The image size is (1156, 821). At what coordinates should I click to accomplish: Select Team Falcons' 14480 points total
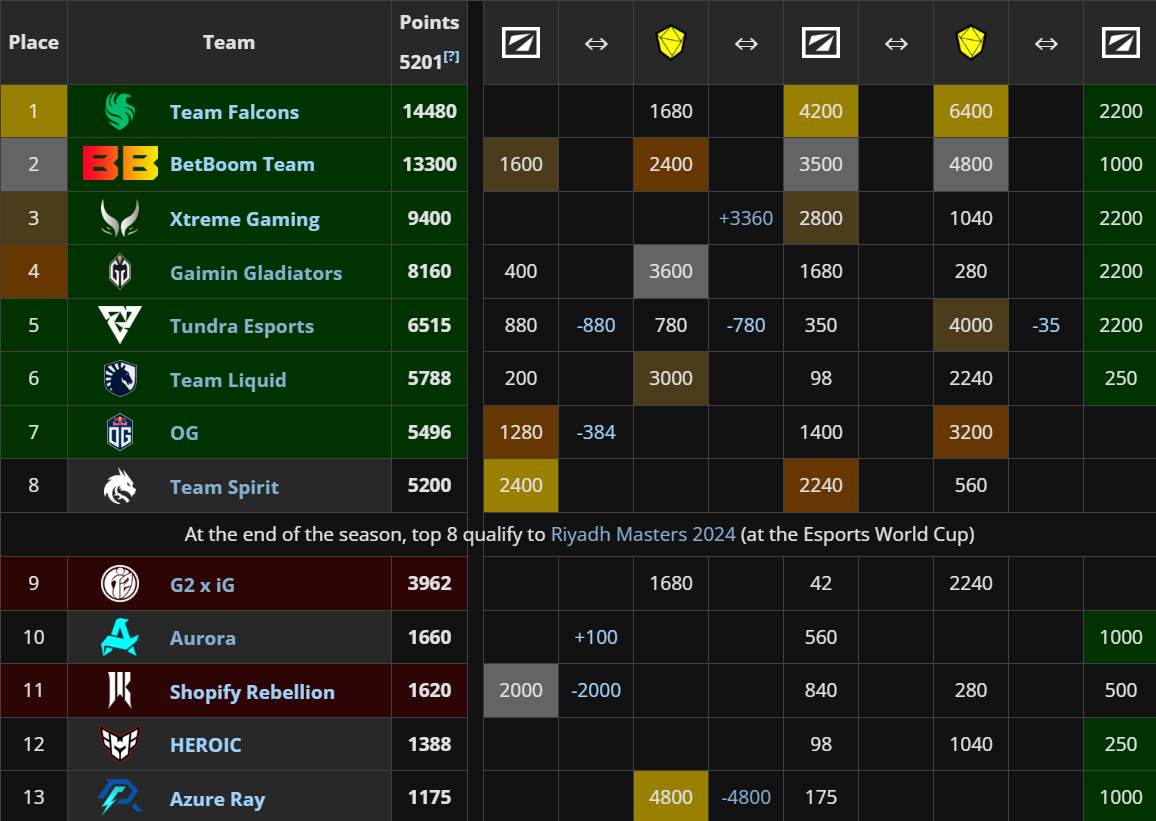(x=430, y=111)
